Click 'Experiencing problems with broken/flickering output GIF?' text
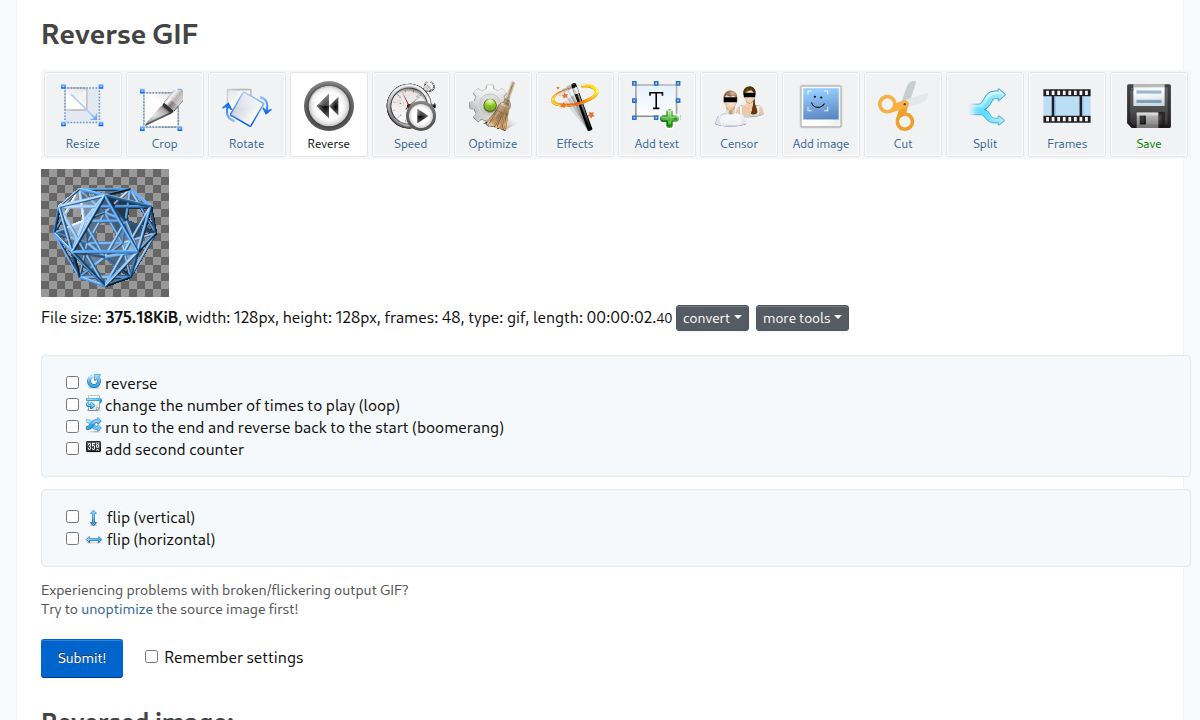1200x720 pixels. [x=225, y=590]
